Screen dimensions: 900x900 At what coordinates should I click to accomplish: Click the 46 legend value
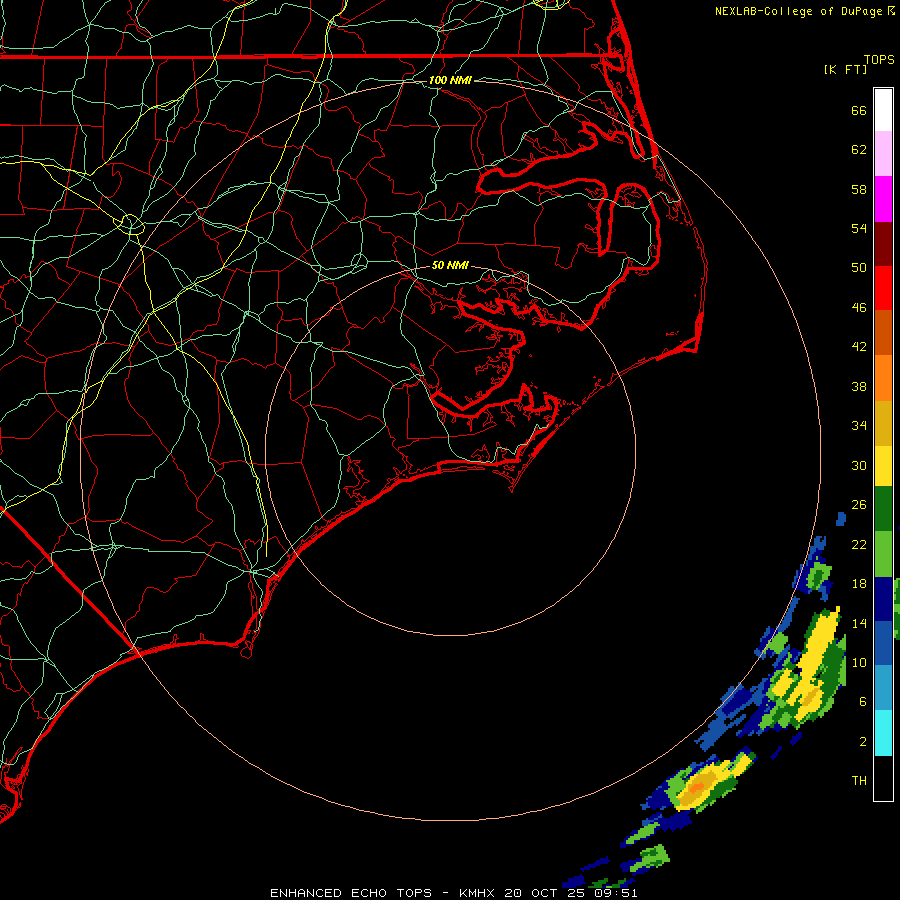pyautogui.click(x=859, y=308)
